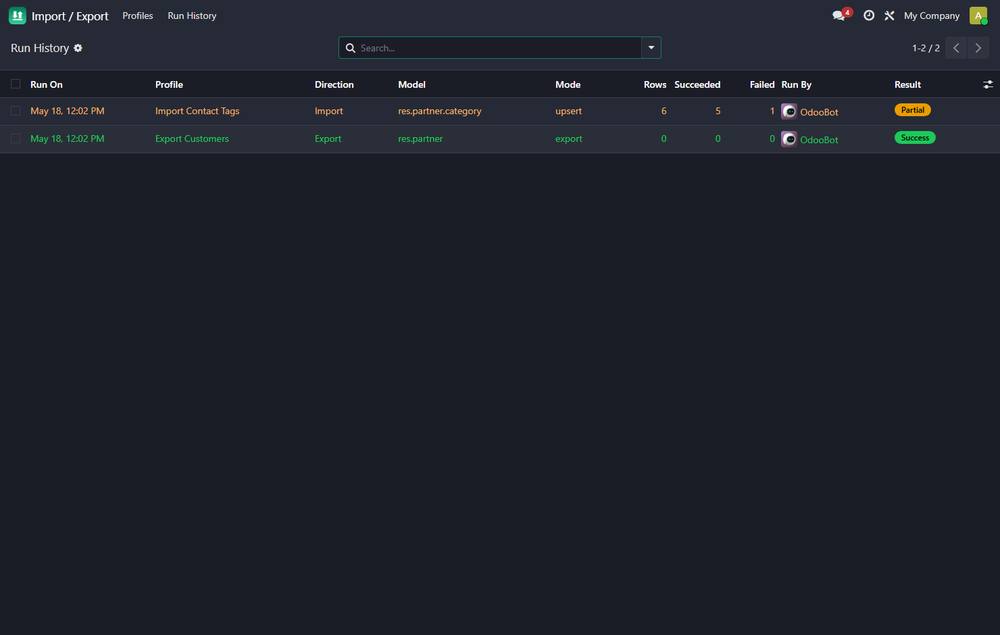1000x635 pixels.
Task: Go to the next page of records
Action: coord(978,48)
